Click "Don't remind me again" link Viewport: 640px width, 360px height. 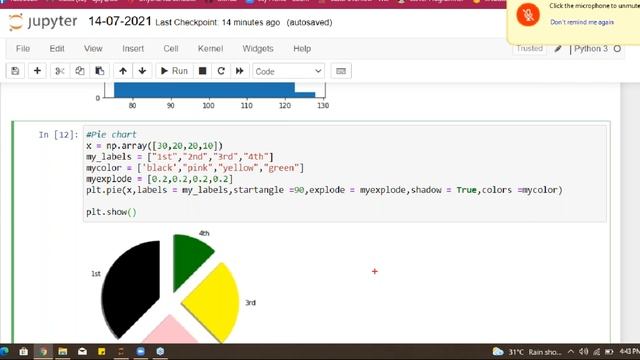tap(582, 22)
